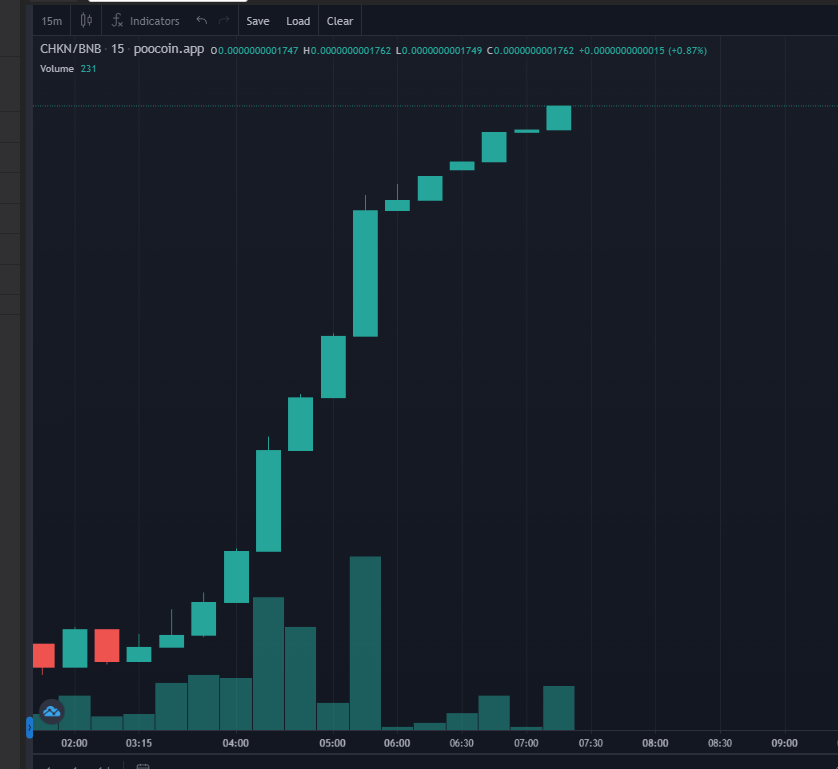Save the chart layout

258,21
